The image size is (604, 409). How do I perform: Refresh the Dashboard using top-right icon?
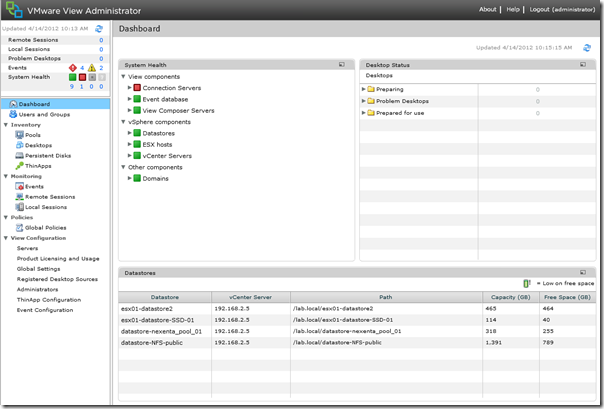(587, 48)
